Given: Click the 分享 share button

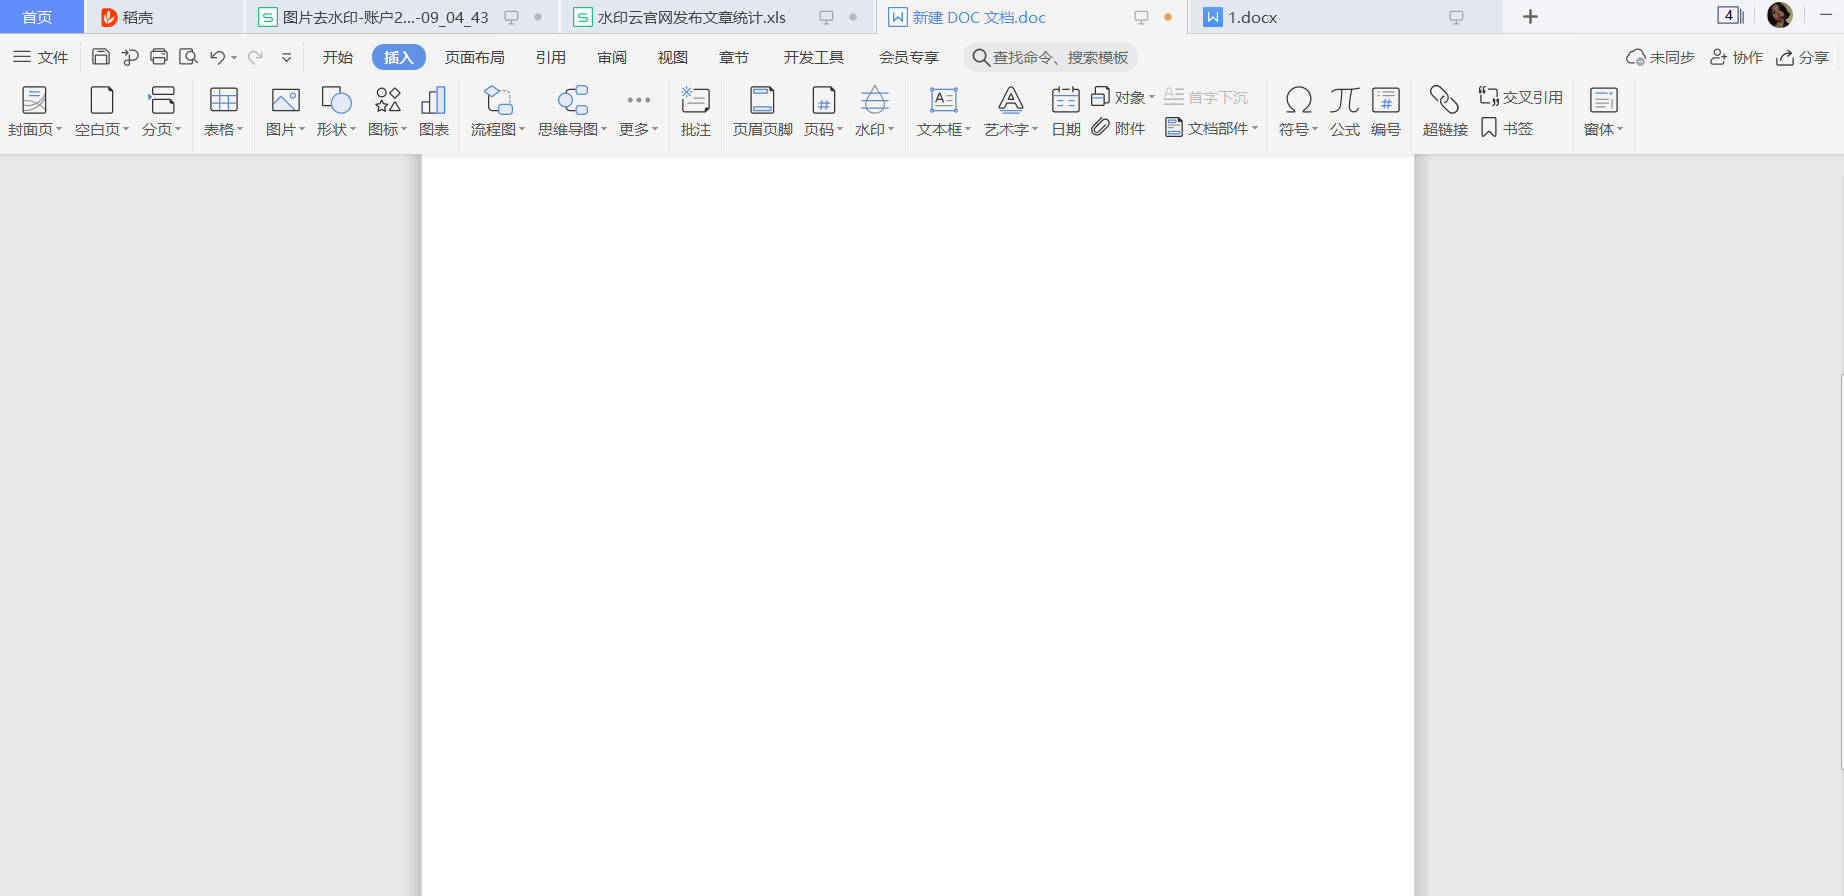Looking at the screenshot, I should click(1802, 57).
